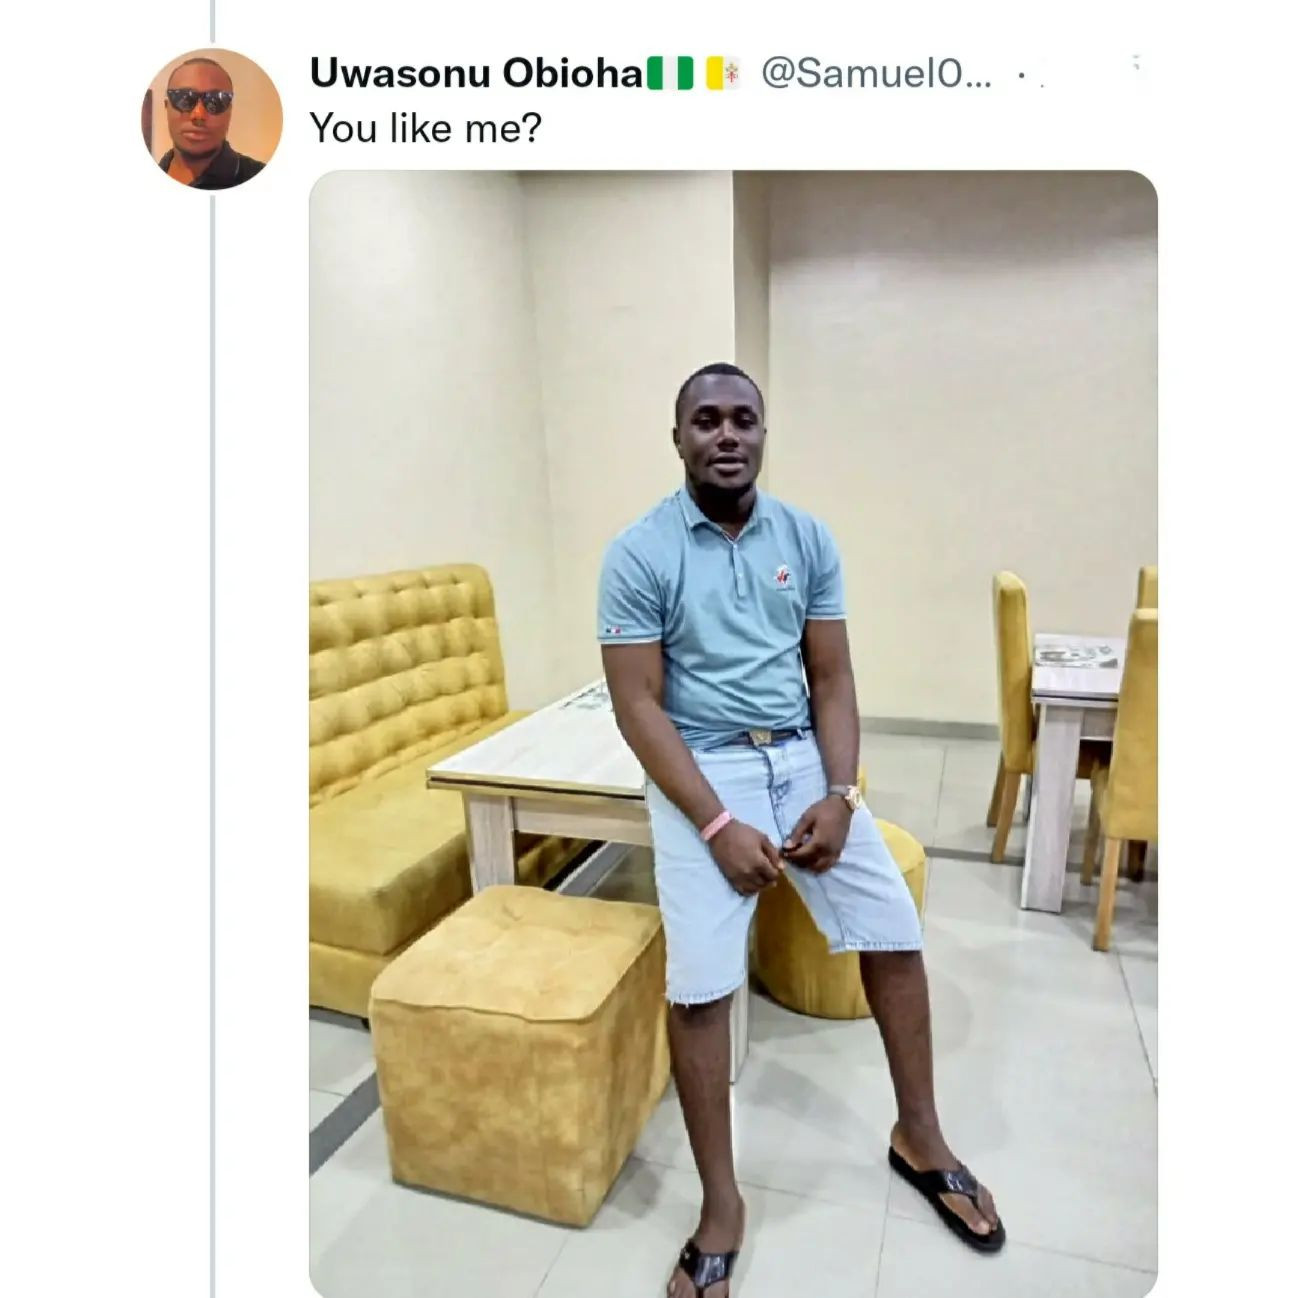The width and height of the screenshot is (1298, 1298).
Task: Click the separator dot after the username
Action: (x=1021, y=76)
